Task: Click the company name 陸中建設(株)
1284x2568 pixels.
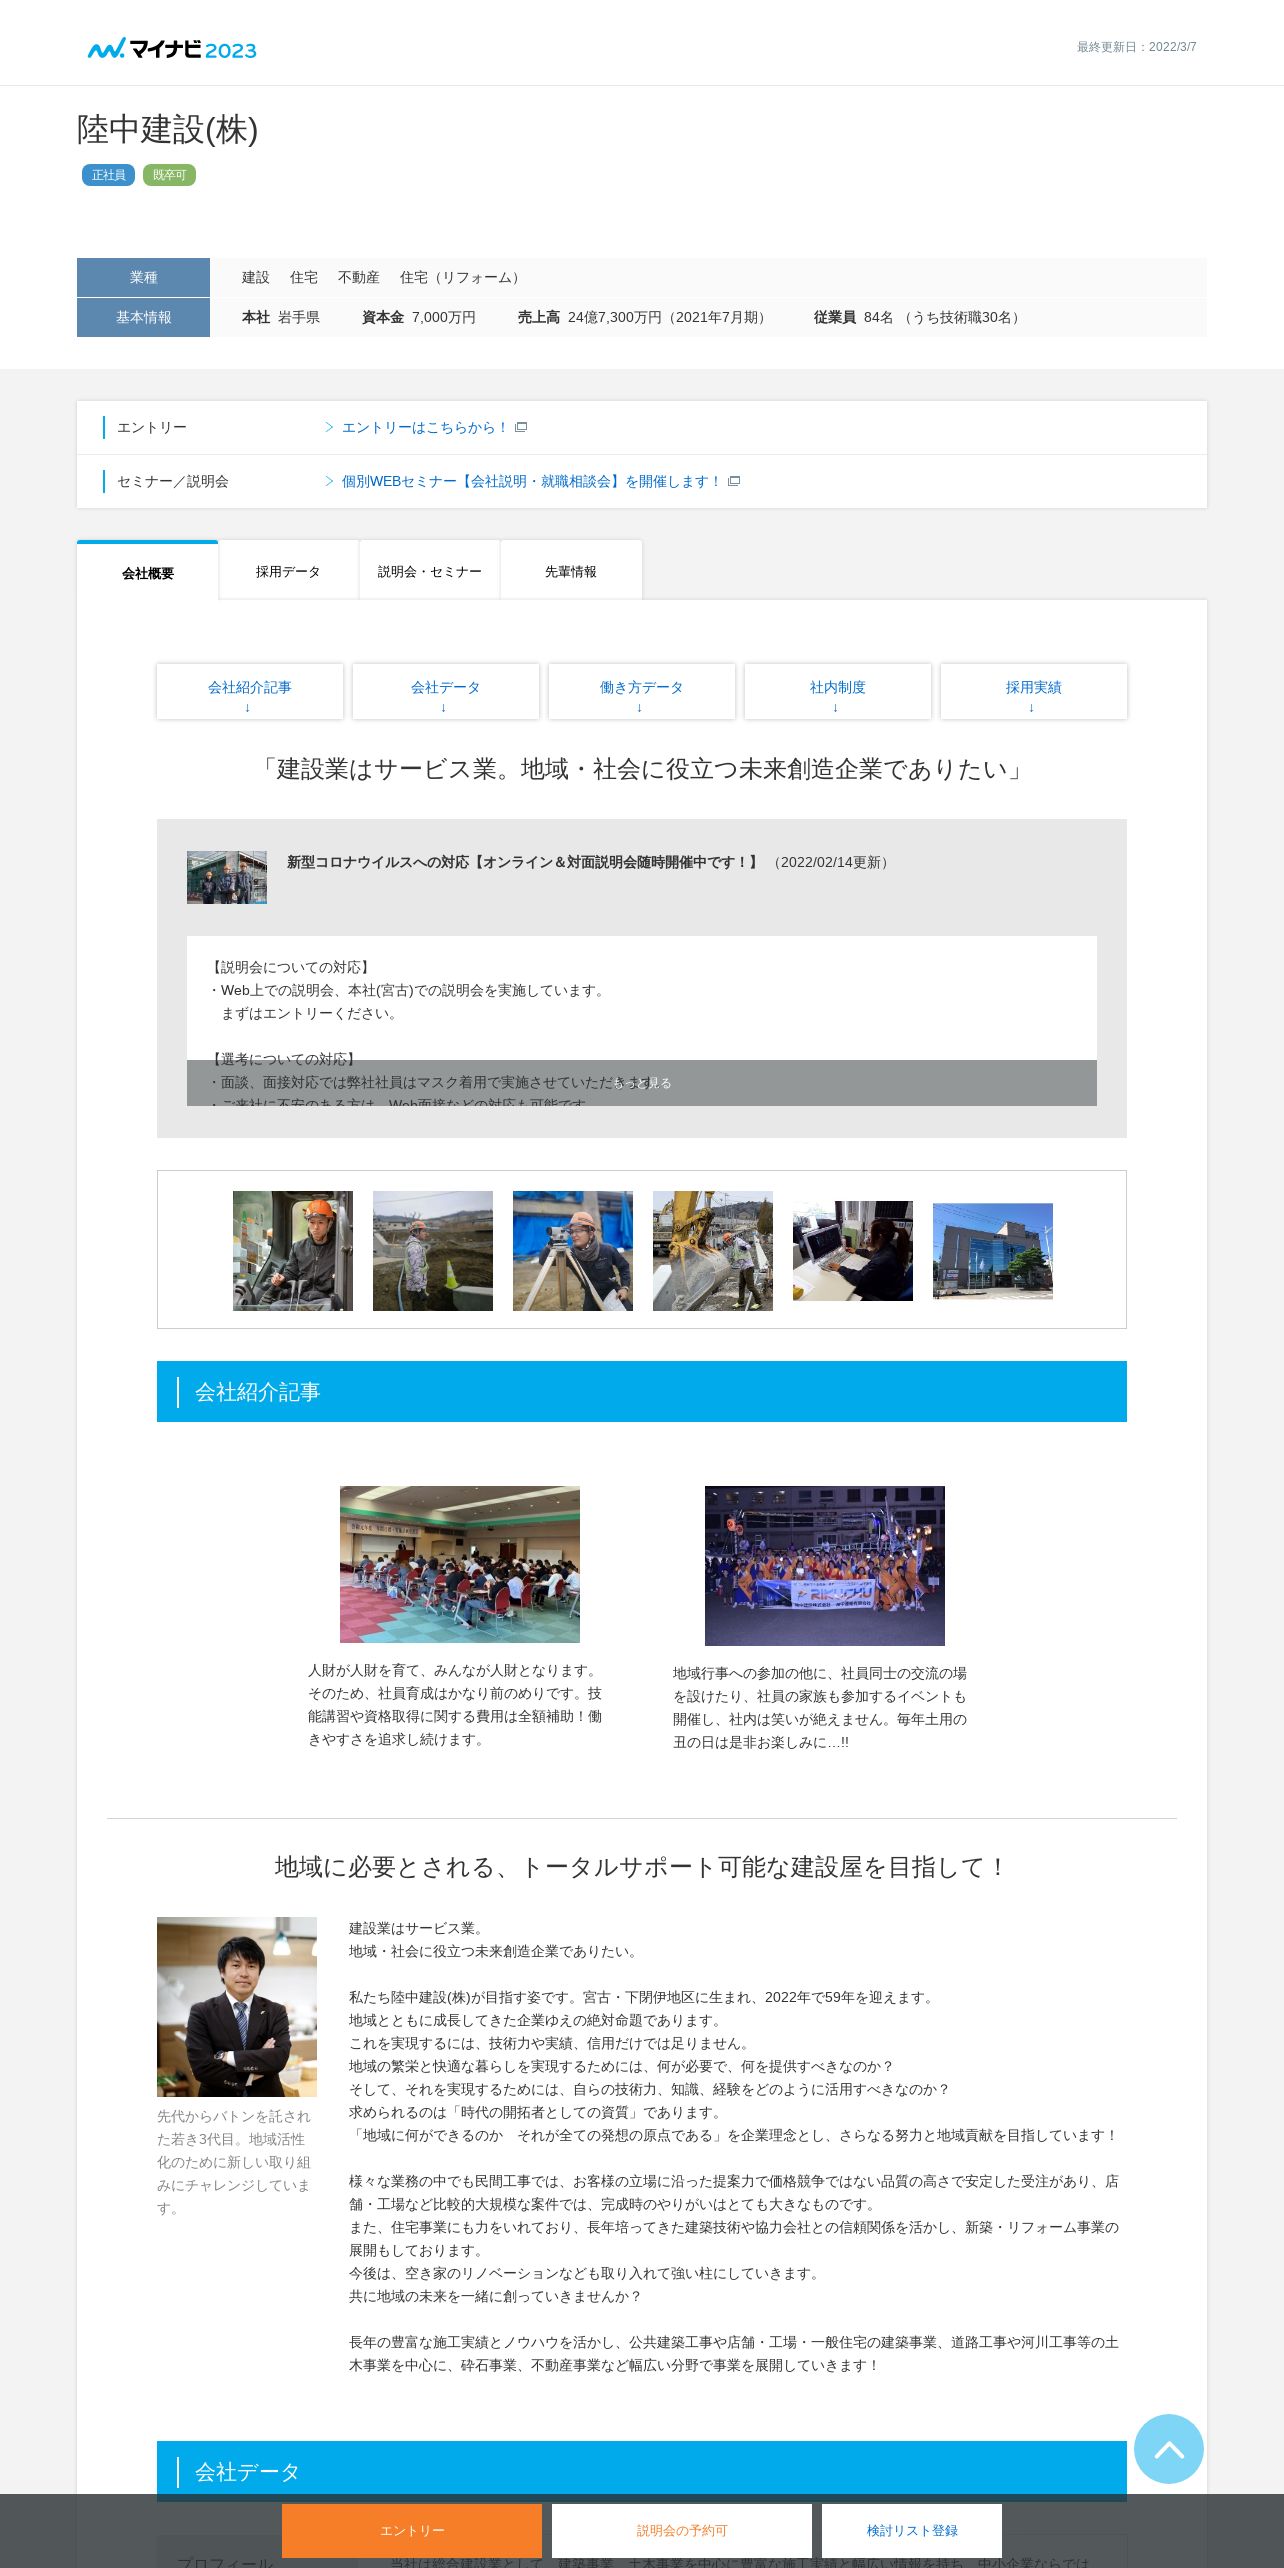Action: [168, 130]
